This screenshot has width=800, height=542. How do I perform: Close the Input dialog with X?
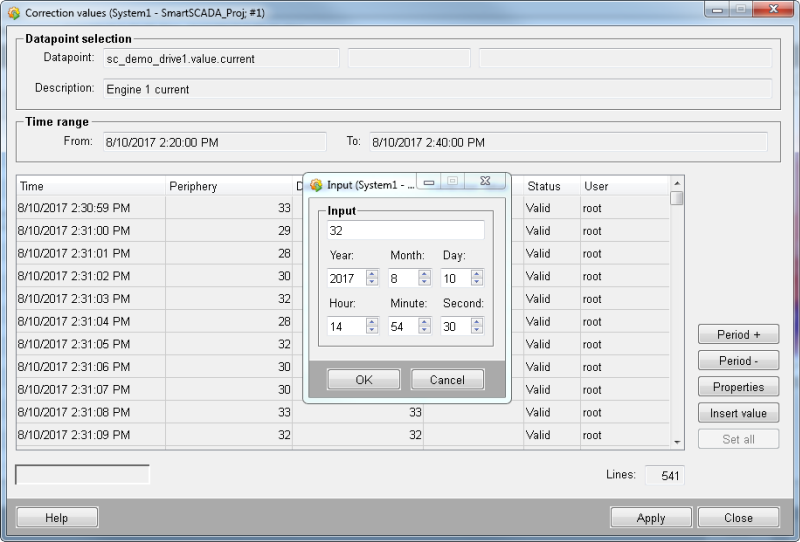485,182
